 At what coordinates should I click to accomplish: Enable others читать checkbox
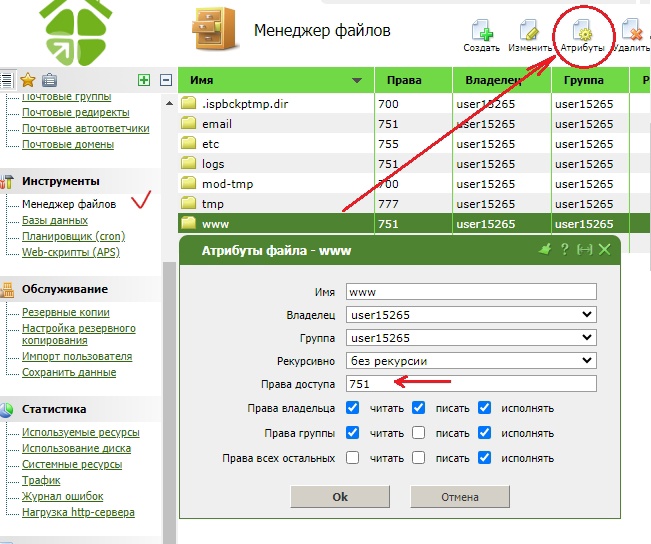(x=352, y=458)
